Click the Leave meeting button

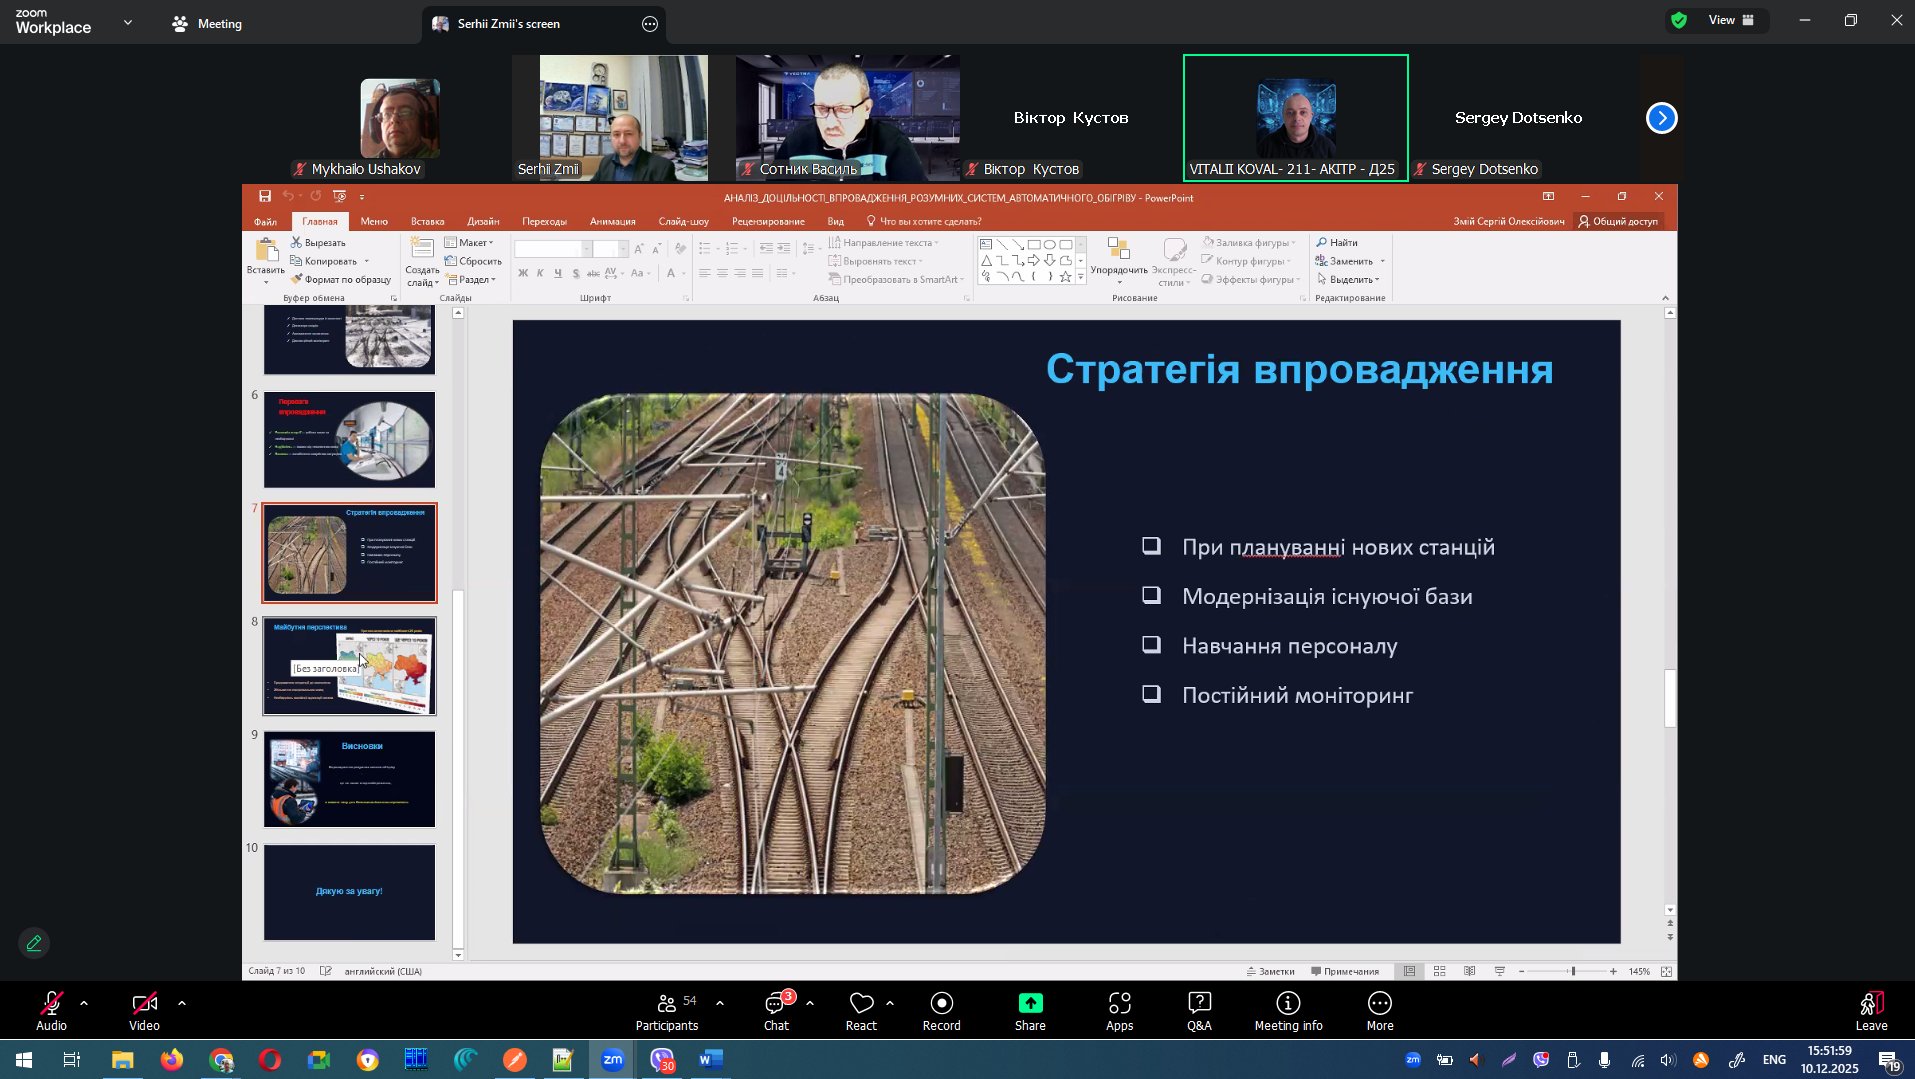pyautogui.click(x=1871, y=1010)
